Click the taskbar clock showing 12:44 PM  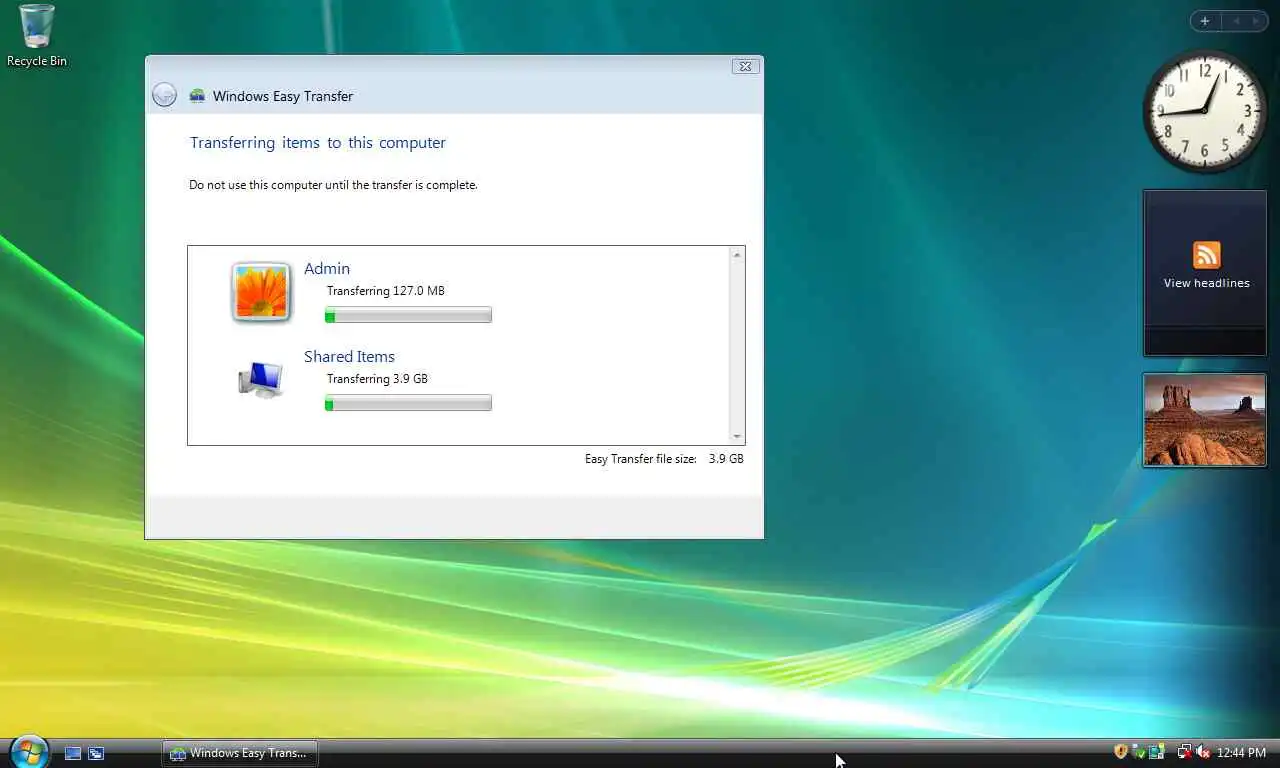click(x=1241, y=753)
